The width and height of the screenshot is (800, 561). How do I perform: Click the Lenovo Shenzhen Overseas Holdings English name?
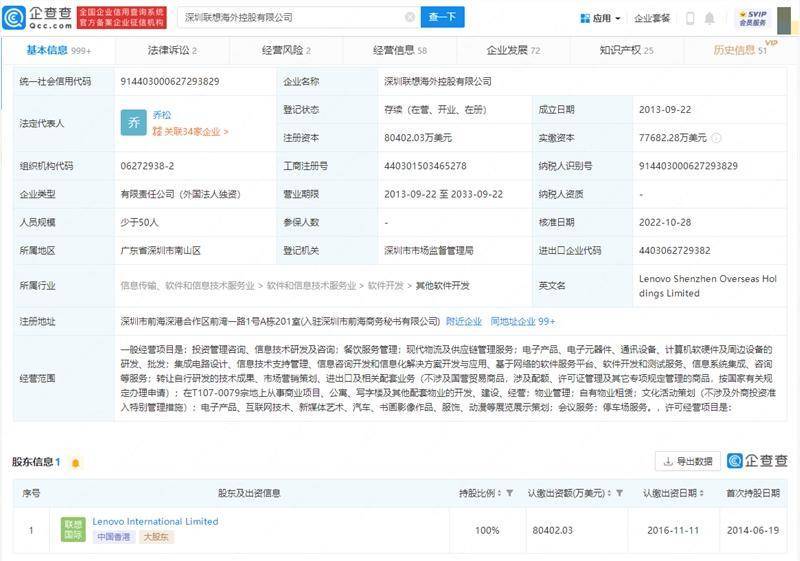708,286
